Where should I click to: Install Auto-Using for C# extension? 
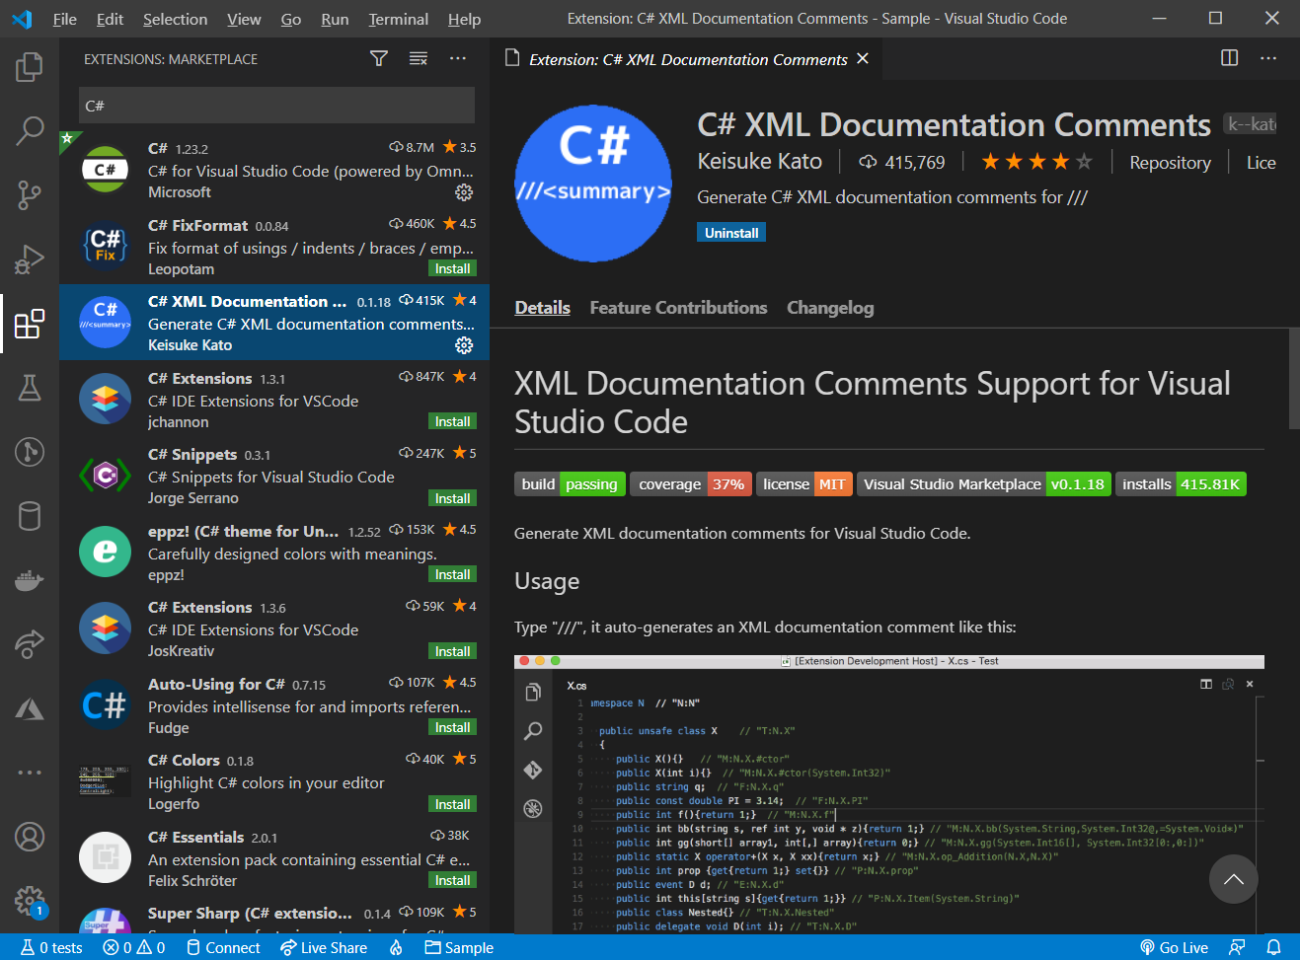pos(452,728)
